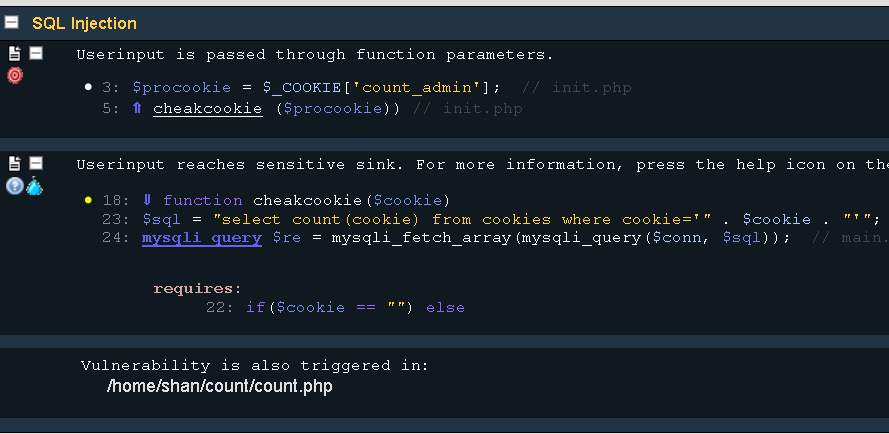The image size is (889, 434).
Task: Minimize the sensitive sink code block
Action: [x=36, y=163]
